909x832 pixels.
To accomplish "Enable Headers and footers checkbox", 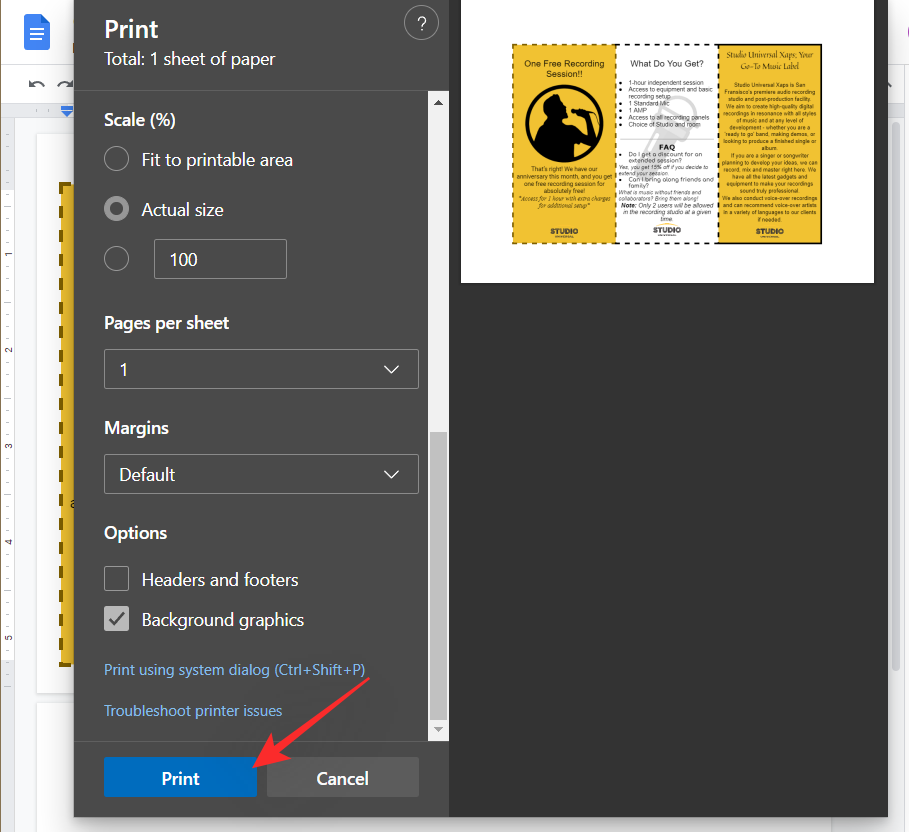I will tap(117, 579).
